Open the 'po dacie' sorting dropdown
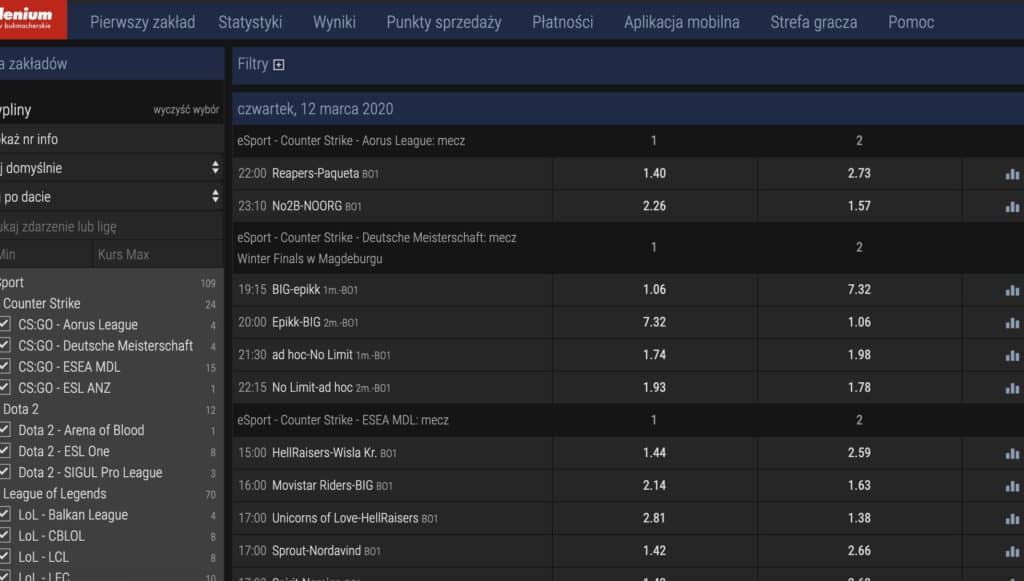The image size is (1024, 581). tap(111, 196)
